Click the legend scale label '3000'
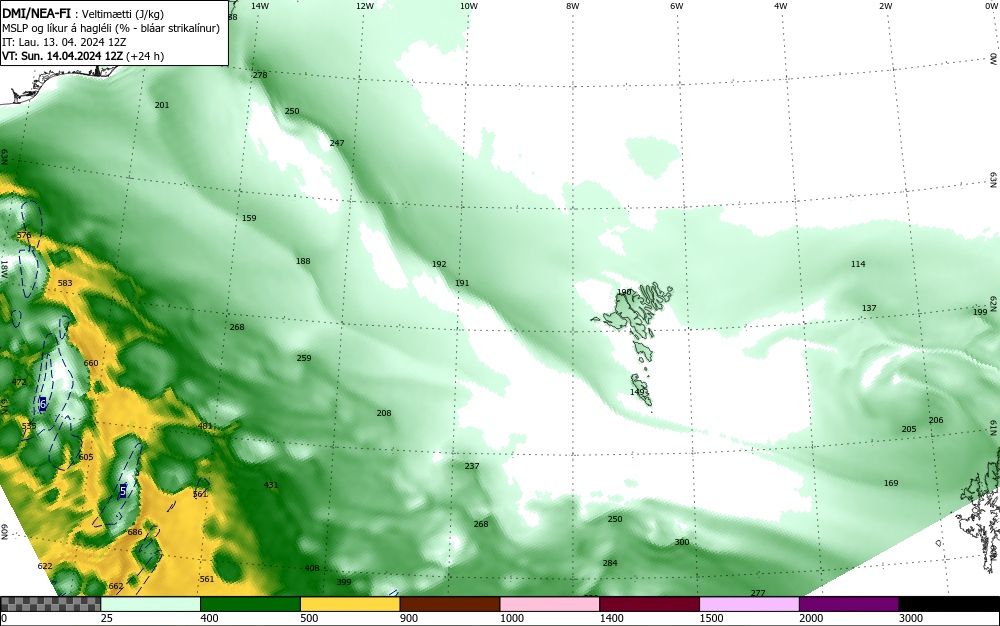This screenshot has width=1000, height=626. [x=911, y=618]
